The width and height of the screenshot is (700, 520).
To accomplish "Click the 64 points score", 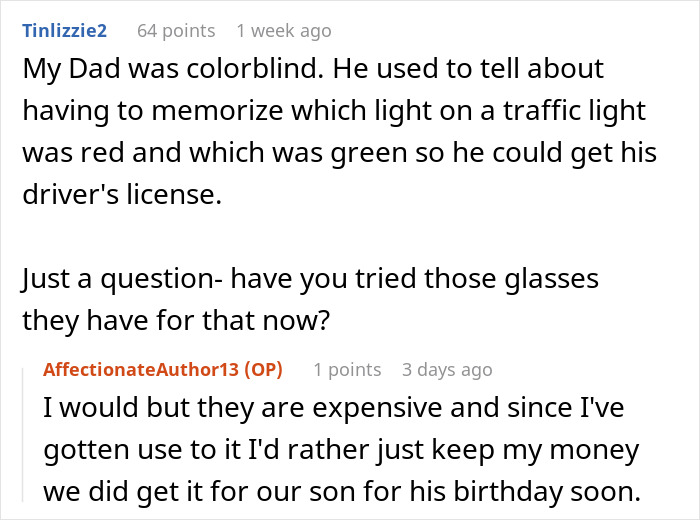I will click(175, 31).
